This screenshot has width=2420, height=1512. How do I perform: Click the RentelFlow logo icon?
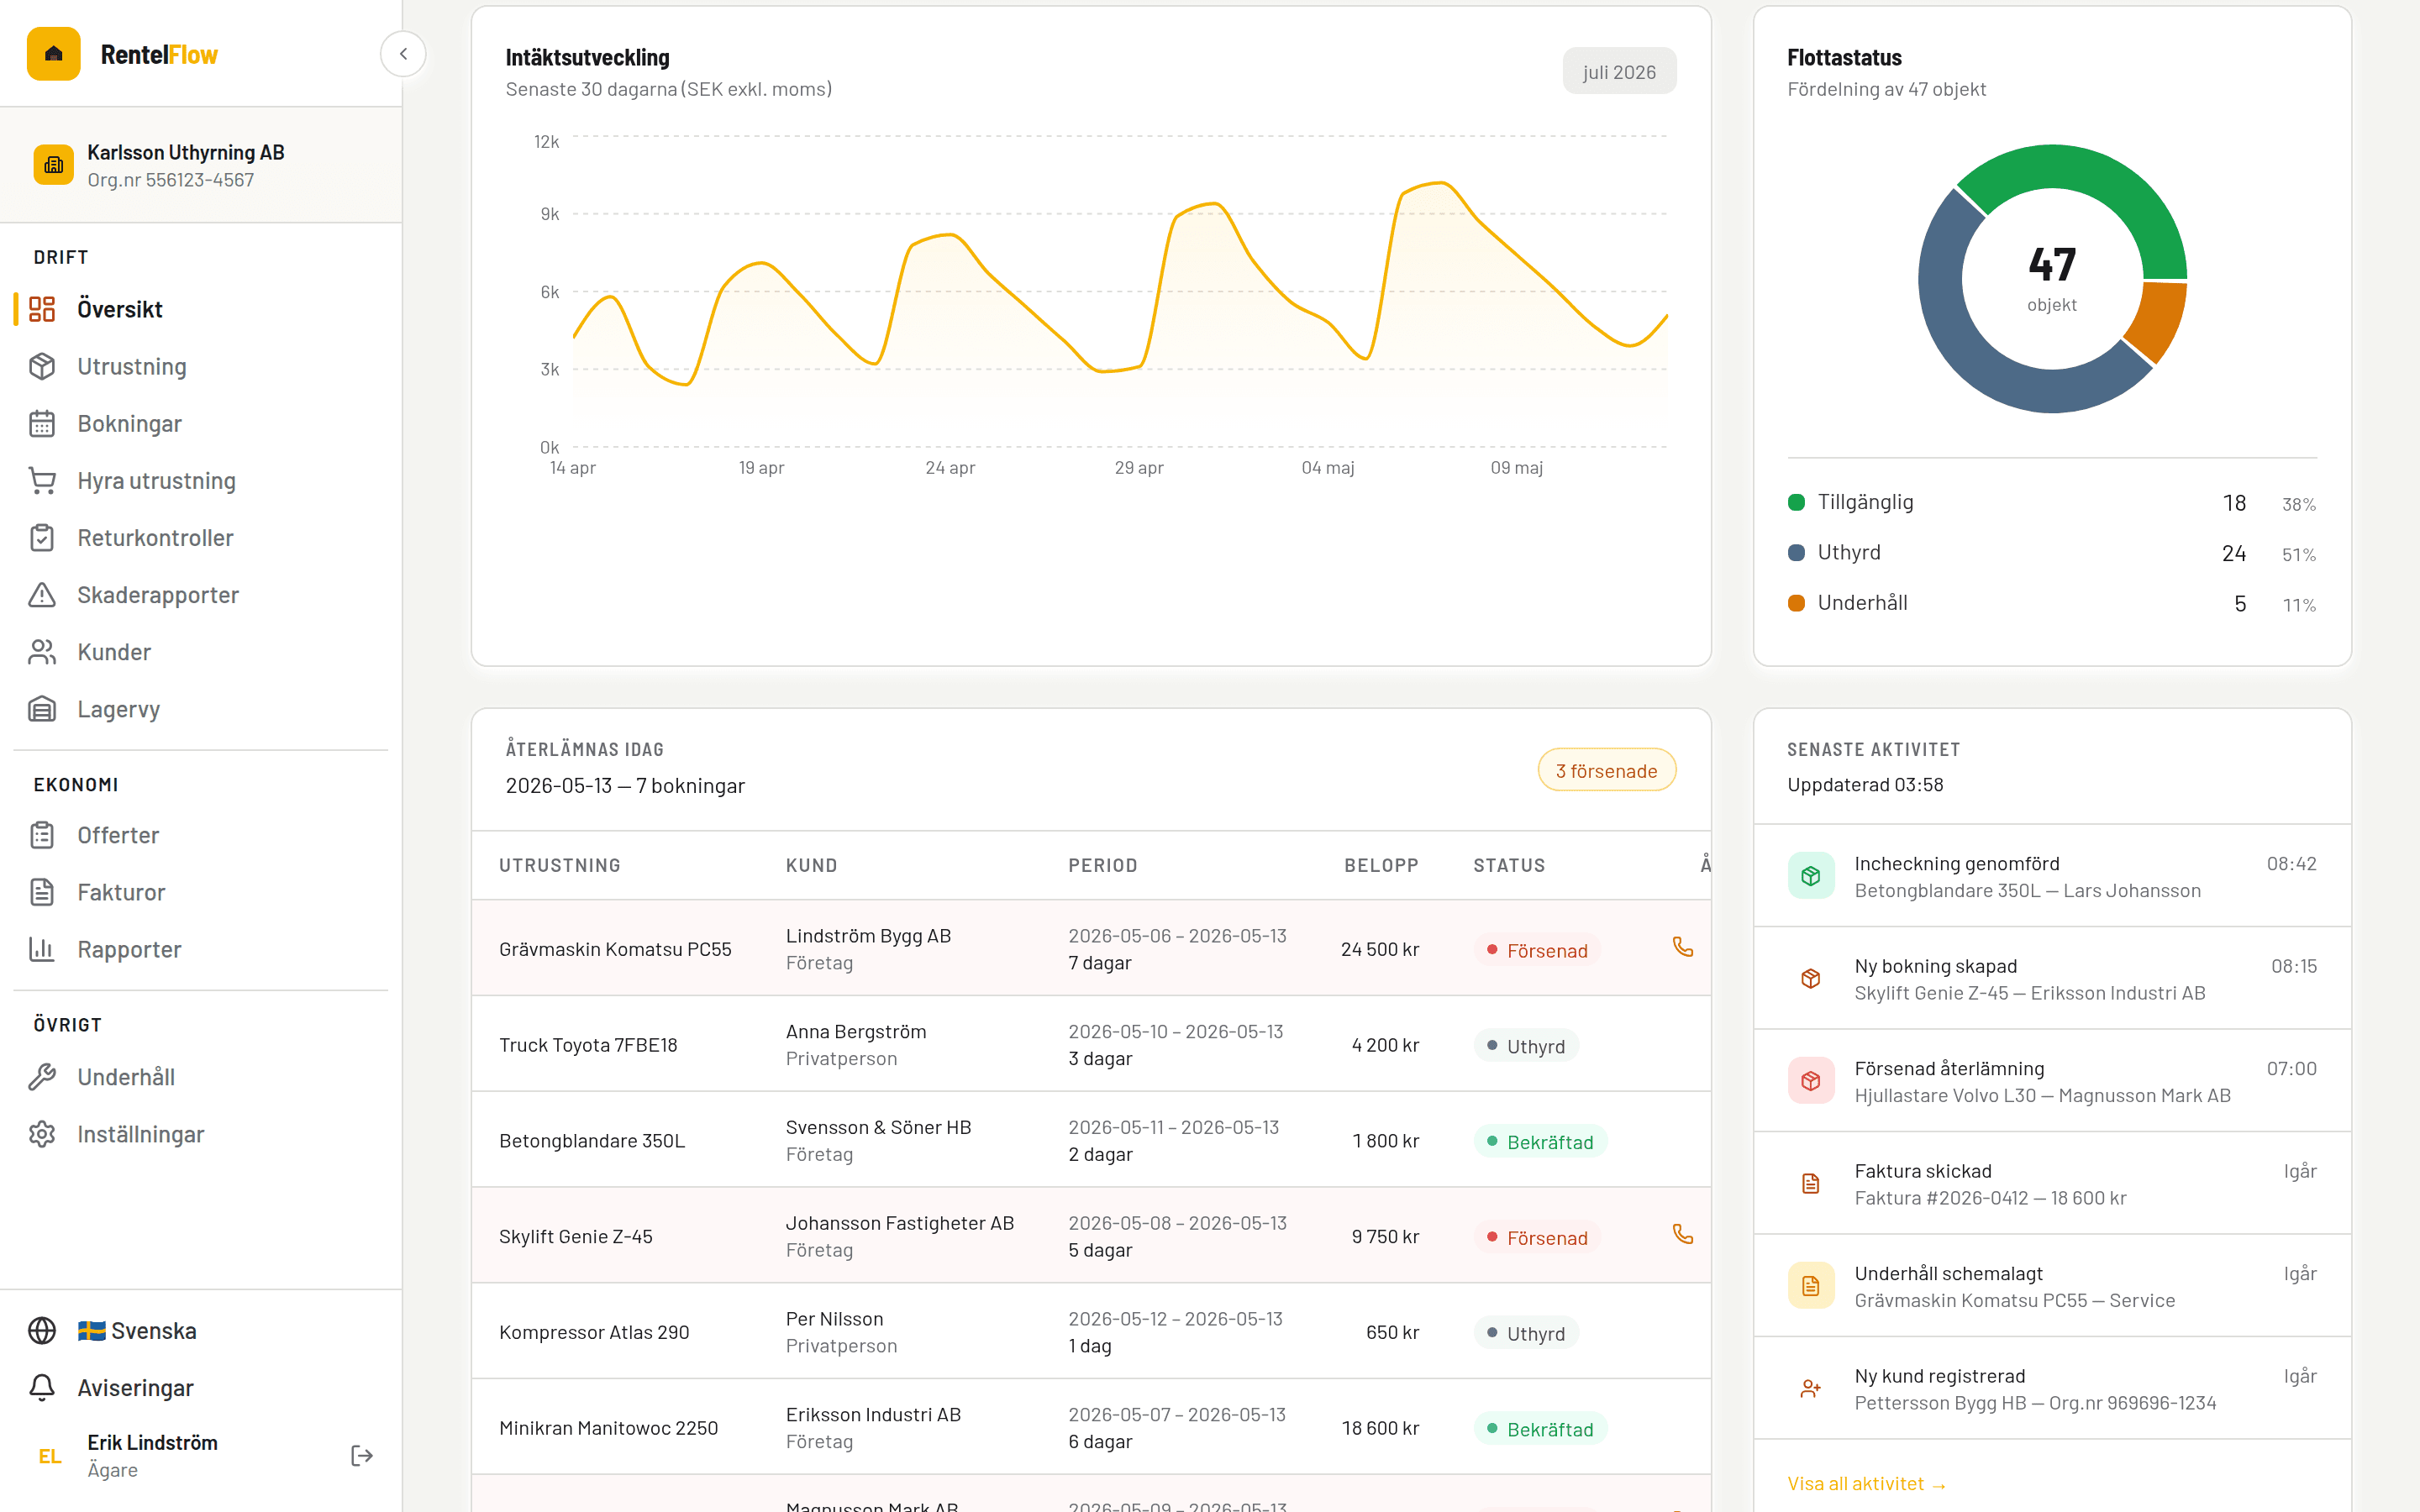pos(54,54)
